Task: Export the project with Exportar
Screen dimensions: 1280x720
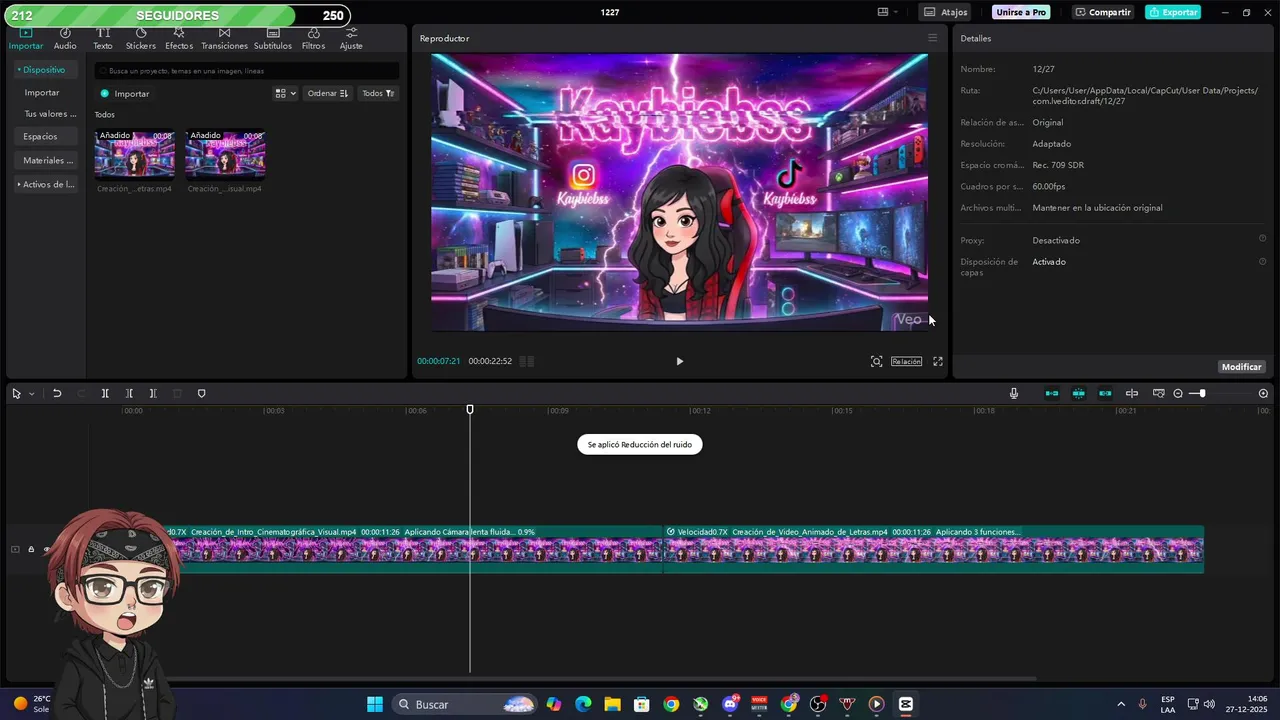Action: 1173,12
